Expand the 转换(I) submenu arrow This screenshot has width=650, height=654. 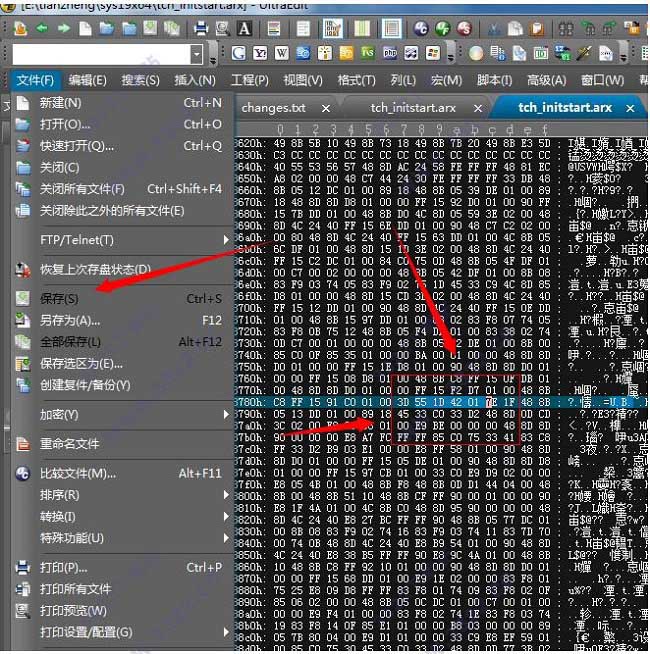[x=226, y=516]
